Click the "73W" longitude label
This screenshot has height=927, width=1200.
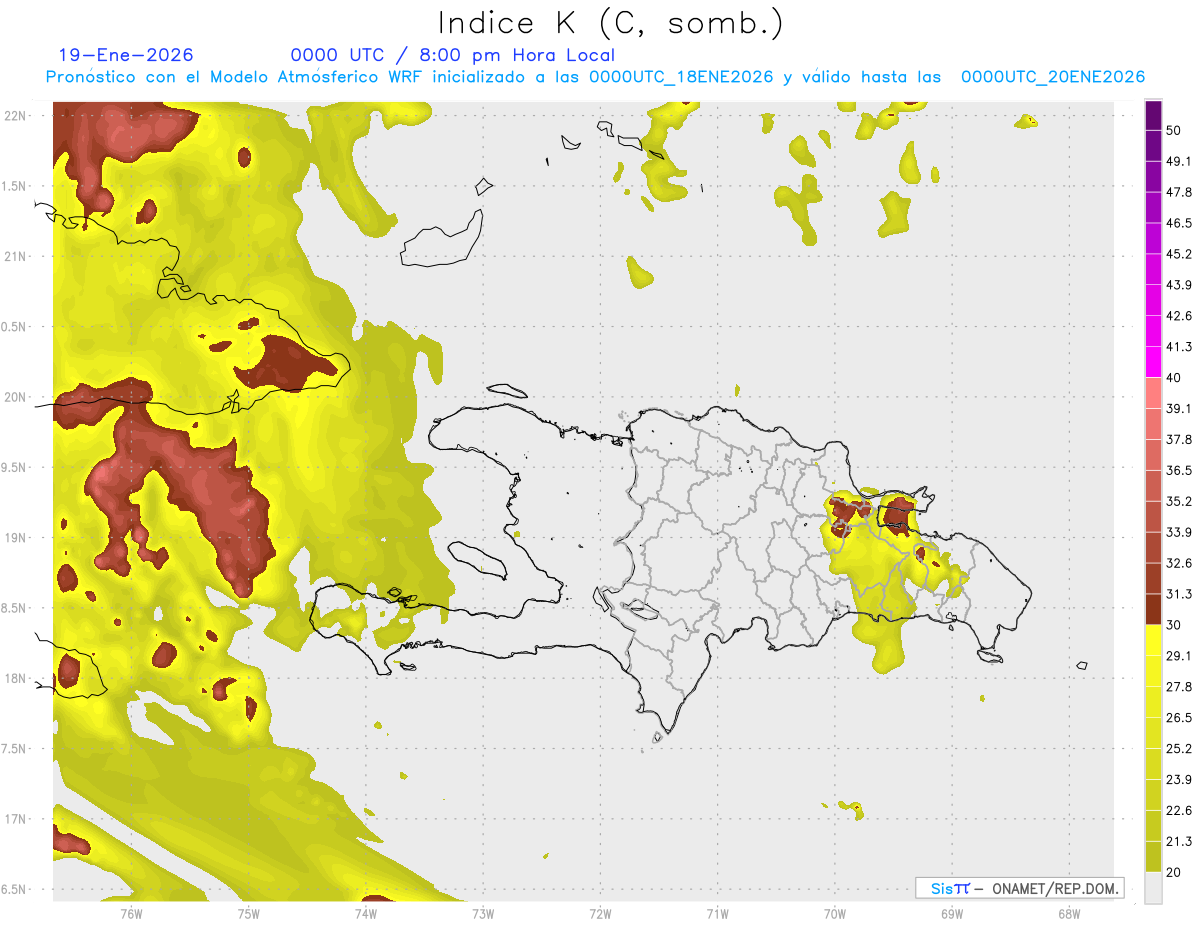tap(483, 913)
